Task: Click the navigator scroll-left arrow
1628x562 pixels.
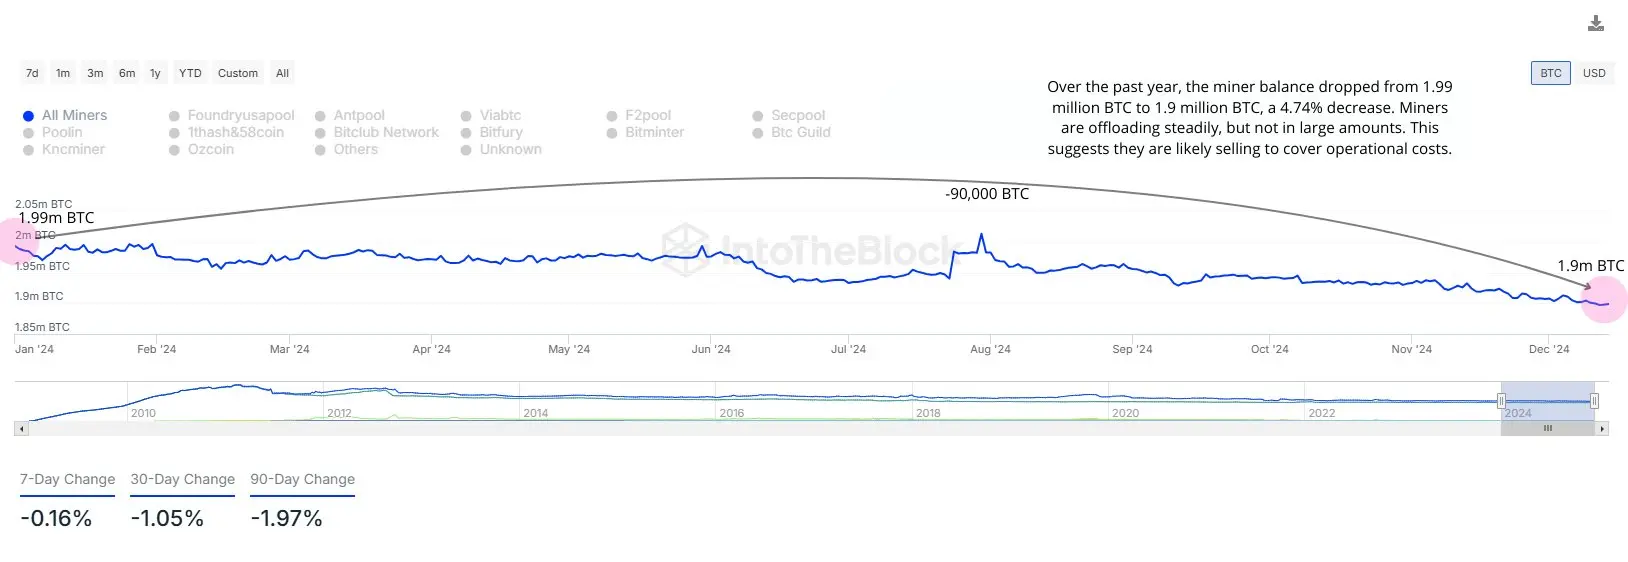Action: click(x=21, y=429)
